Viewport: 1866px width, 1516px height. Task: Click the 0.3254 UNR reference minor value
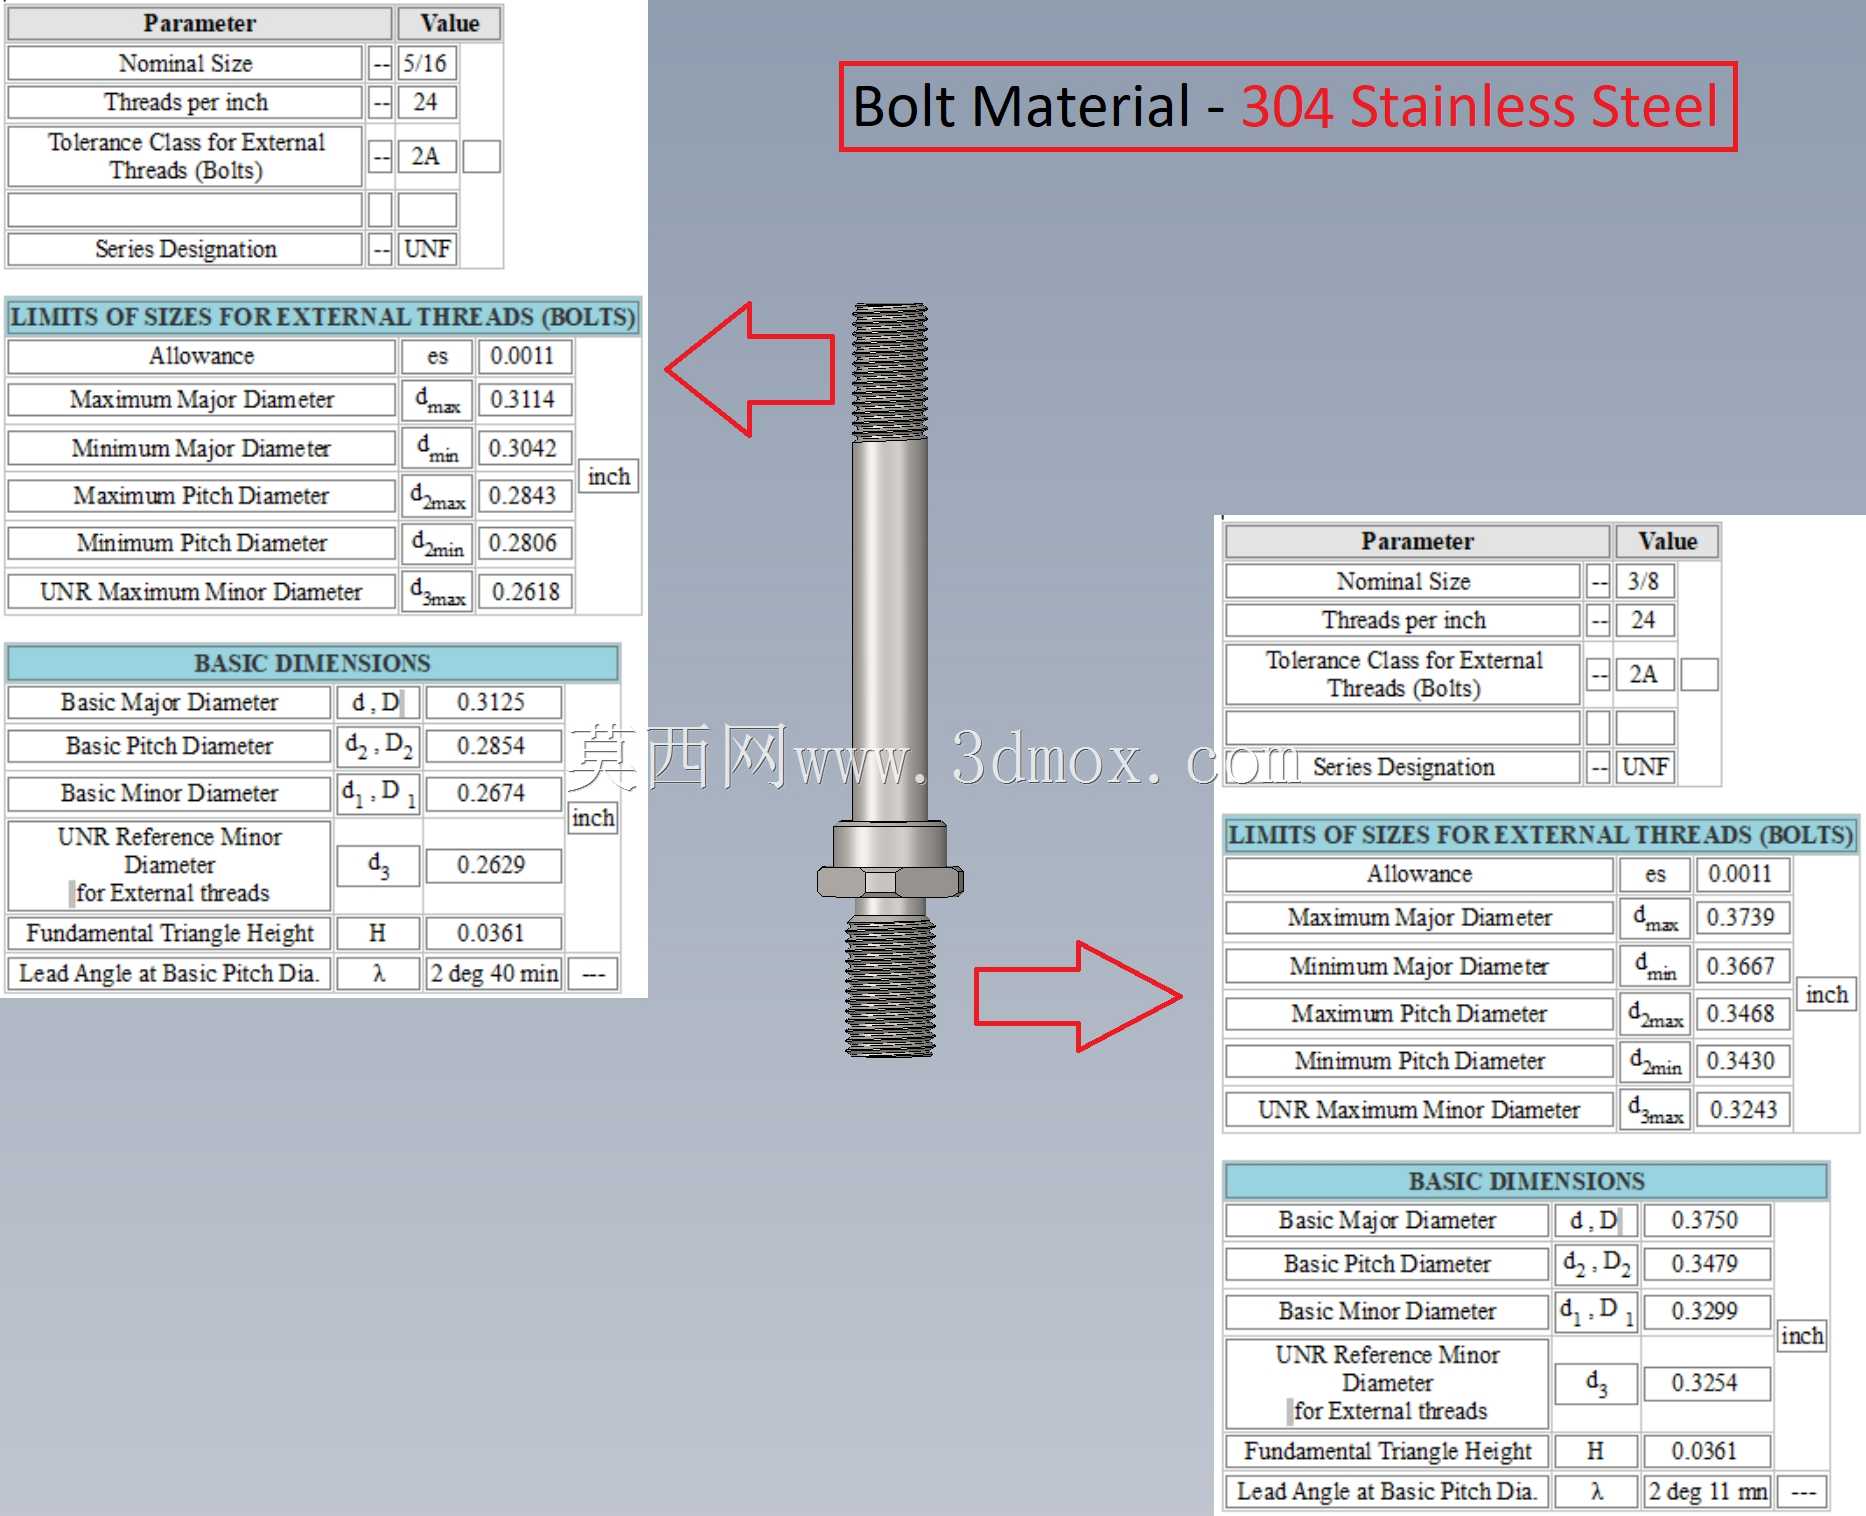(1706, 1383)
